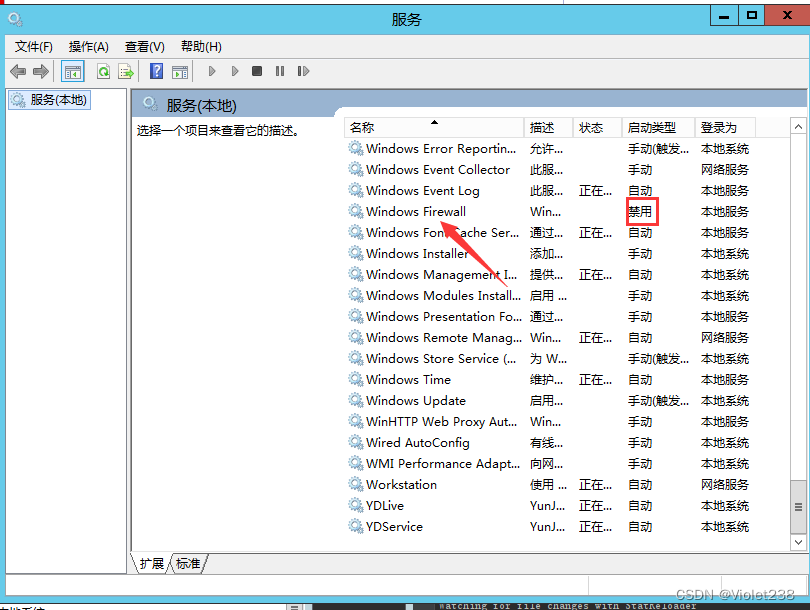Go forward with the toolbar Forward arrow
Viewport: 810px width, 610px height.
(x=41, y=71)
